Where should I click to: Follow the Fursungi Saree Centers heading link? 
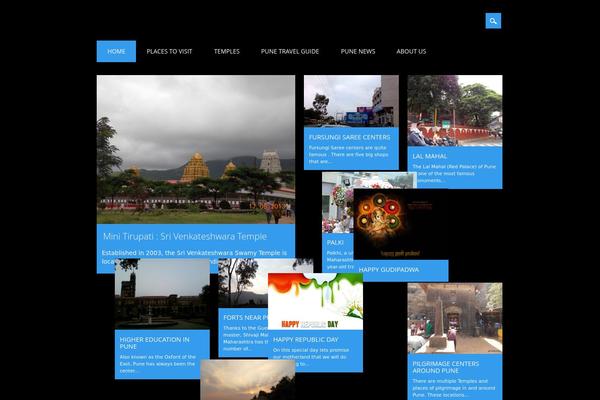coord(349,137)
